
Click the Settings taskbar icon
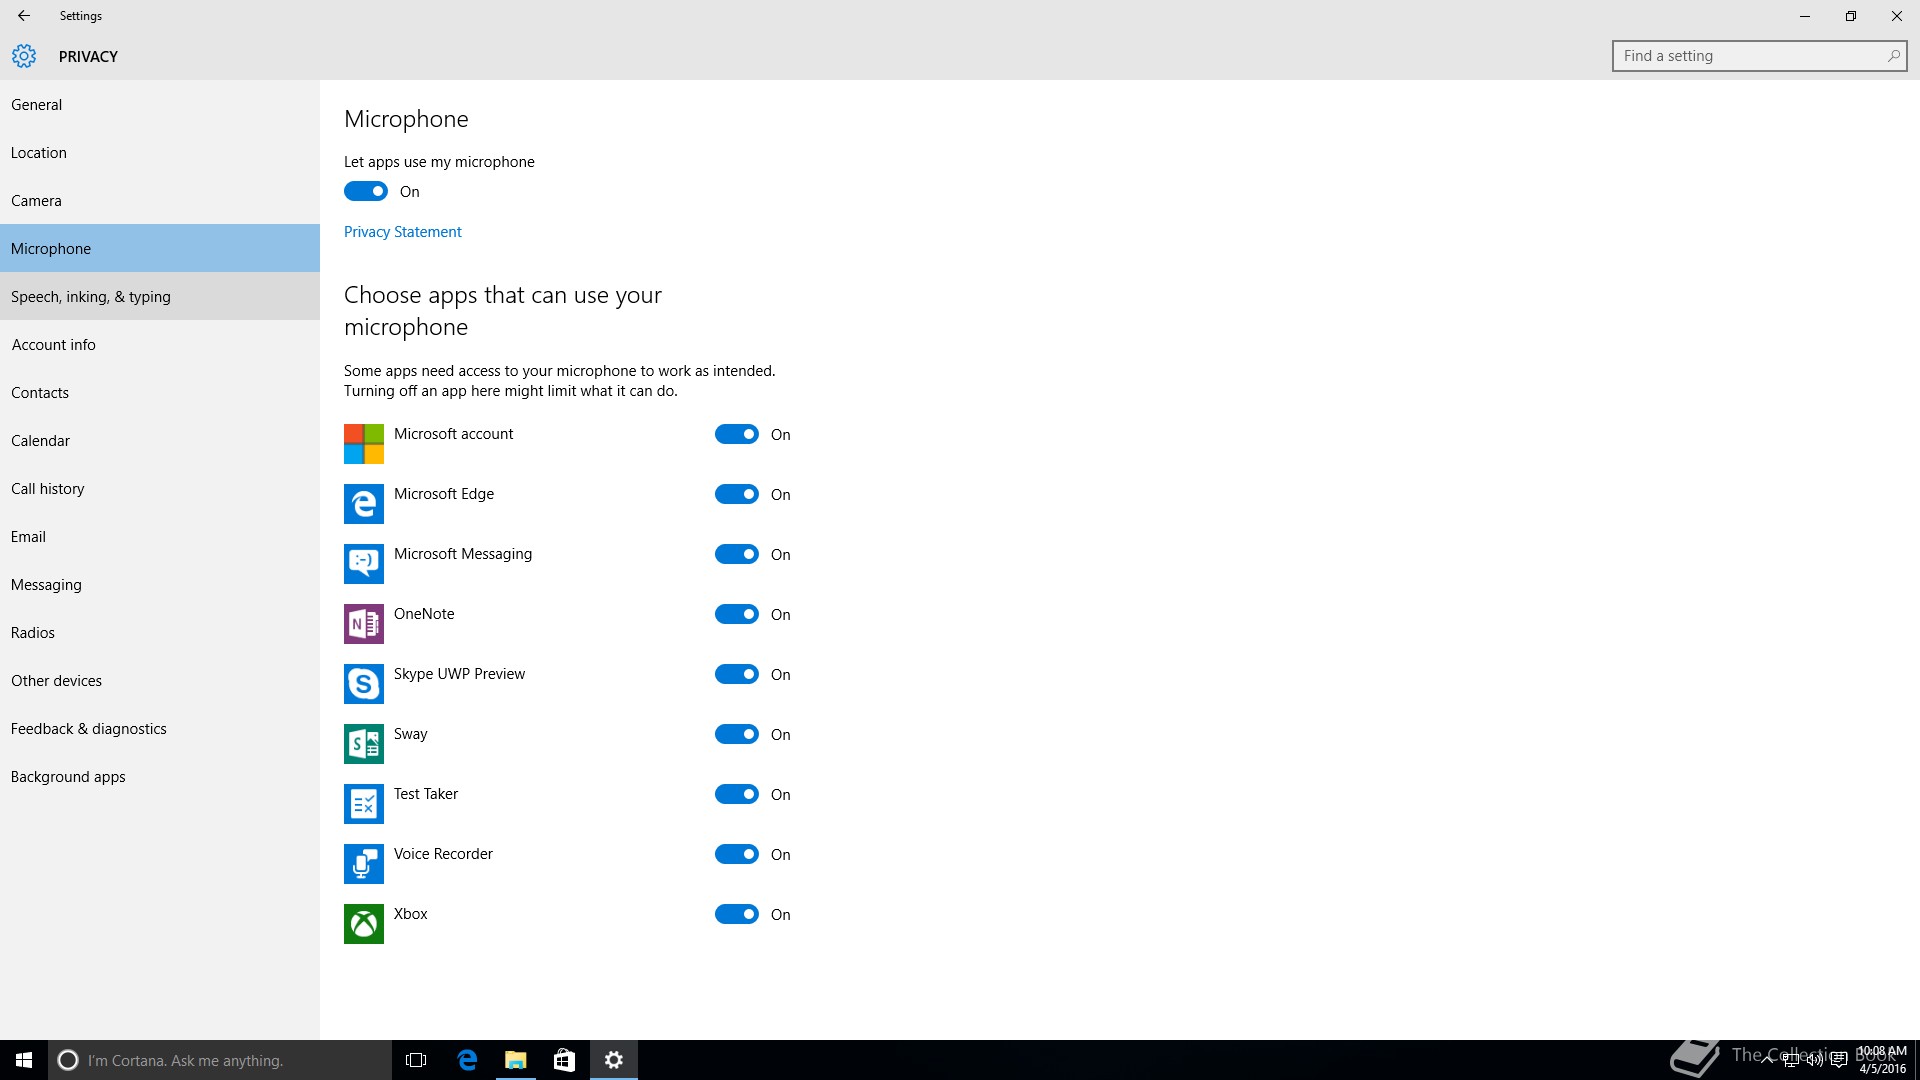point(614,1060)
